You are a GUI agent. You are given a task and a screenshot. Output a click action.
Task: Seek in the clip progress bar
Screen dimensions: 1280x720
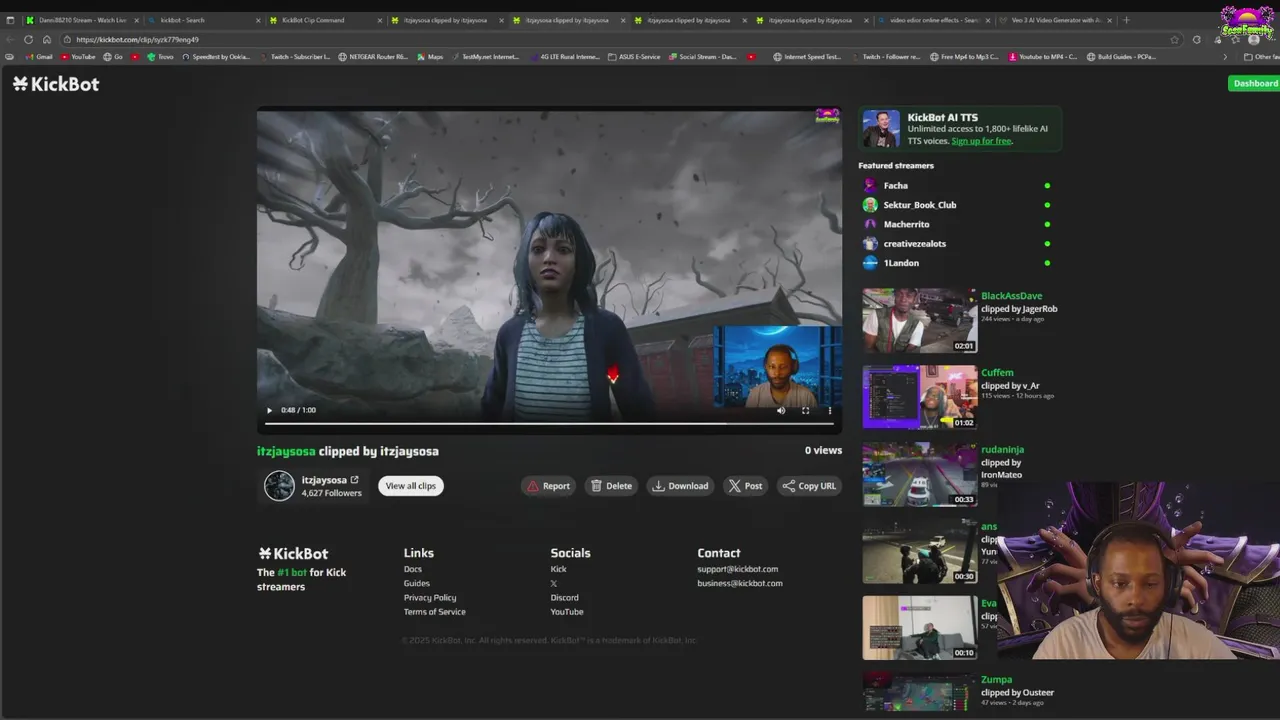[549, 424]
